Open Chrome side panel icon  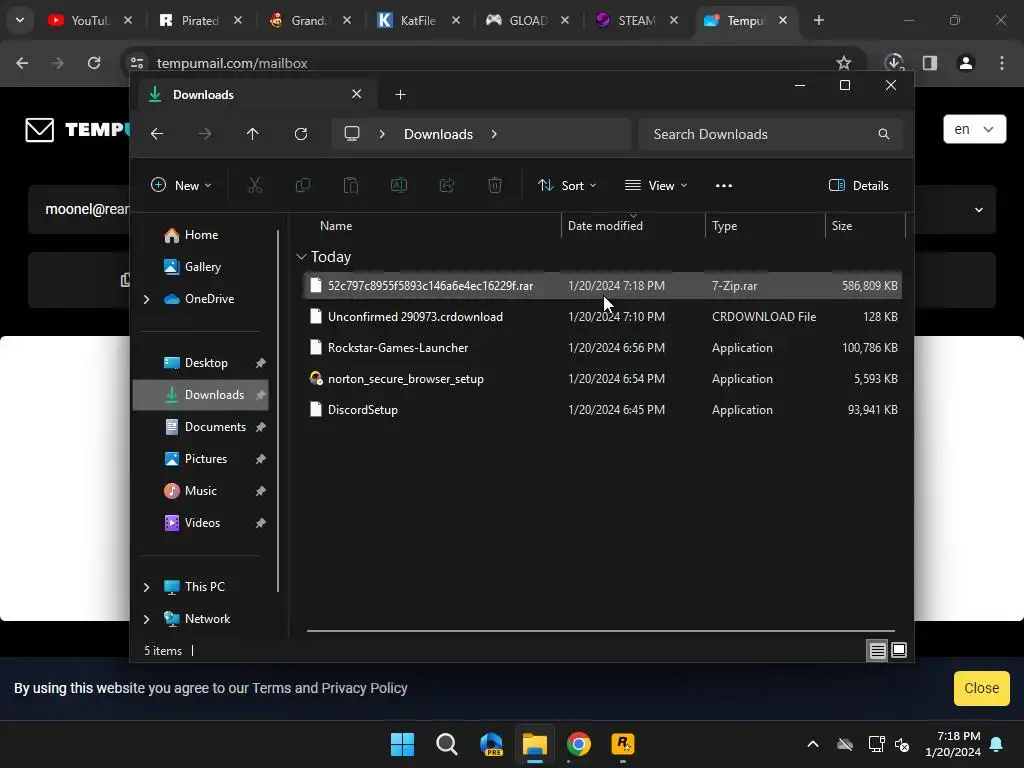[x=930, y=63]
